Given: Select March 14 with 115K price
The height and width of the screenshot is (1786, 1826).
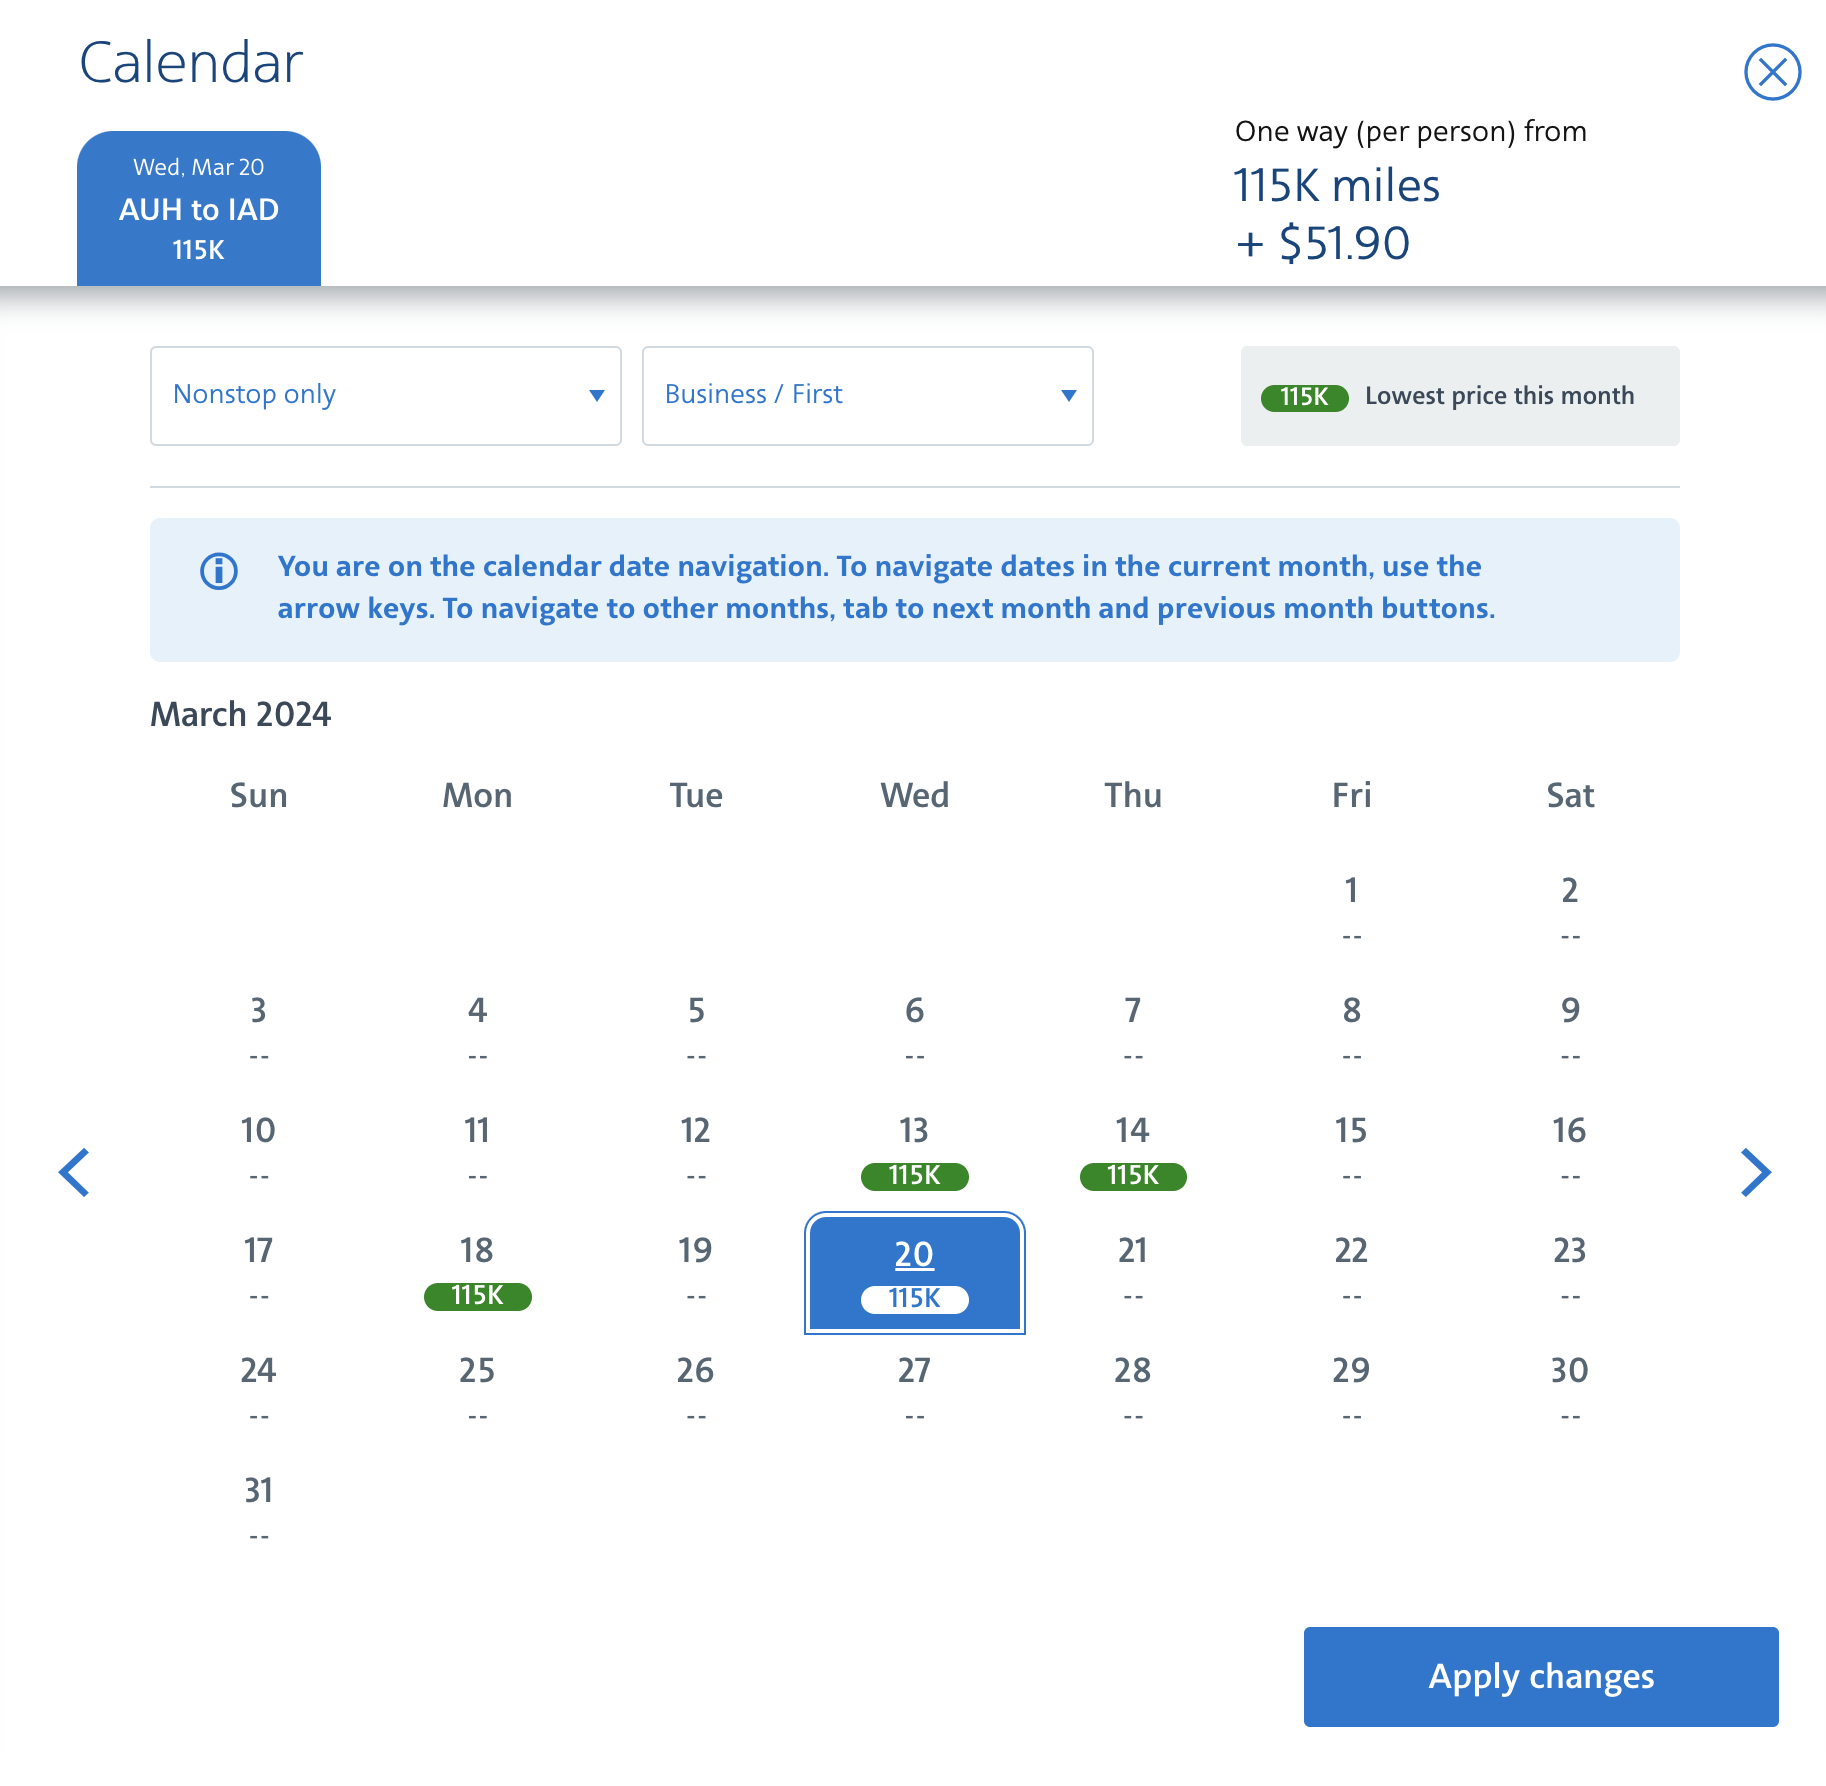Looking at the screenshot, I should [1133, 1152].
